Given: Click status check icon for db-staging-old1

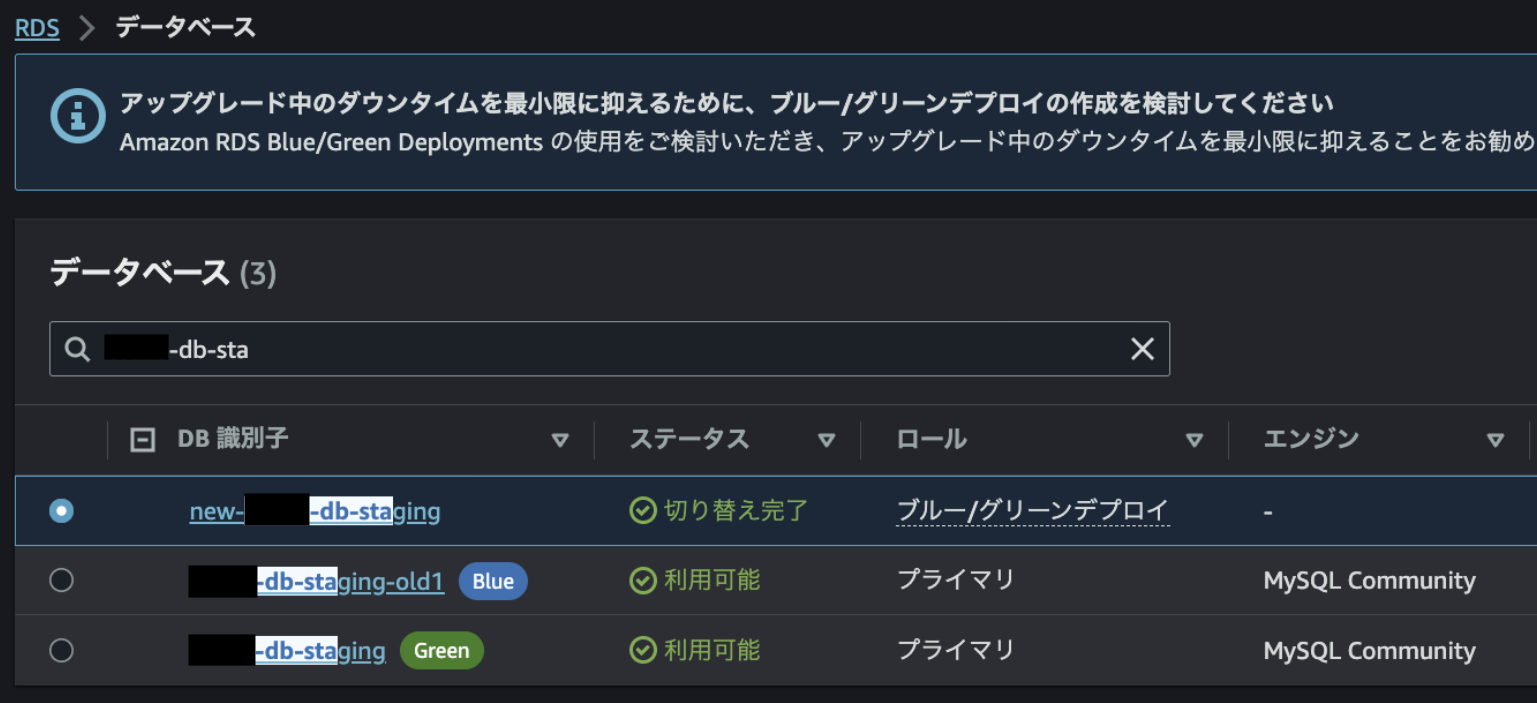Looking at the screenshot, I should [x=642, y=581].
